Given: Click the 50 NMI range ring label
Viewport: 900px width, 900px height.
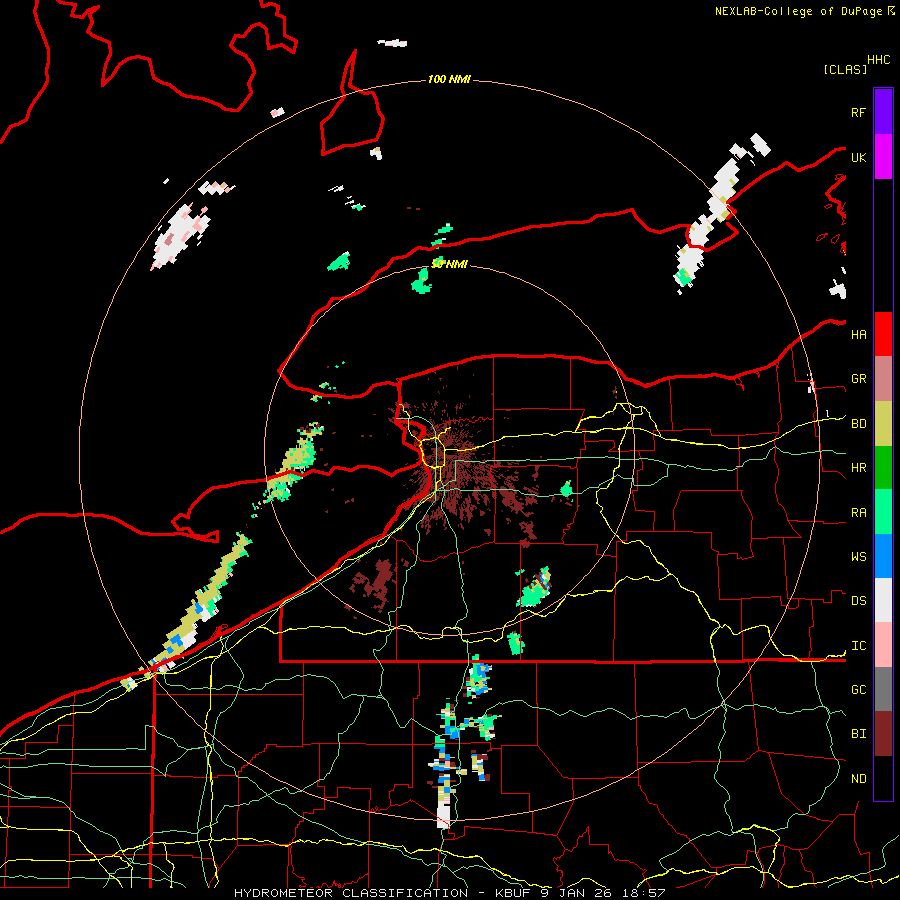Looking at the screenshot, I should [x=449, y=264].
